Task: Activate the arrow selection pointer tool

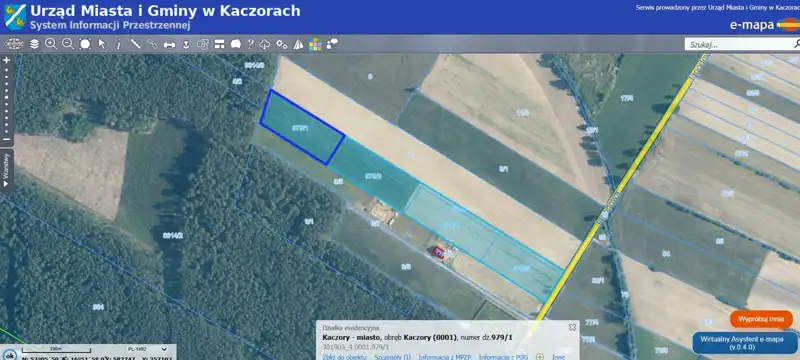Action: point(102,44)
